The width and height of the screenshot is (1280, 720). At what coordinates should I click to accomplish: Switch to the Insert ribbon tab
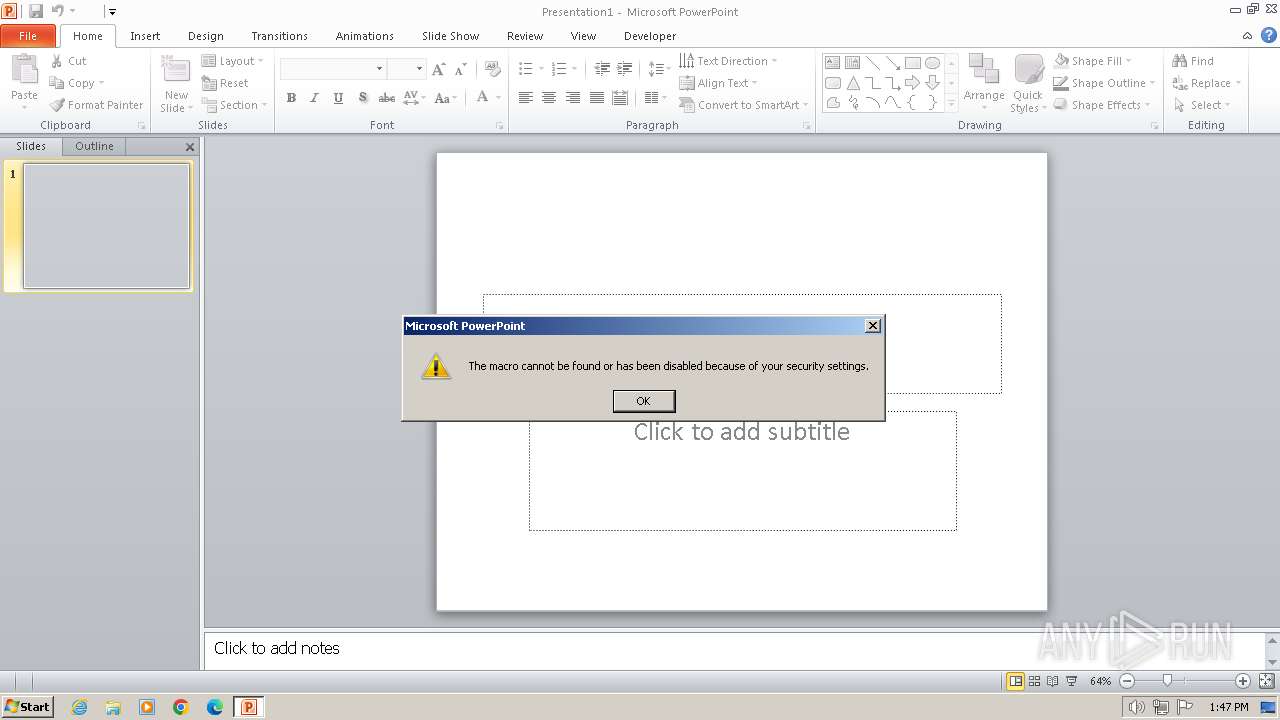point(145,36)
